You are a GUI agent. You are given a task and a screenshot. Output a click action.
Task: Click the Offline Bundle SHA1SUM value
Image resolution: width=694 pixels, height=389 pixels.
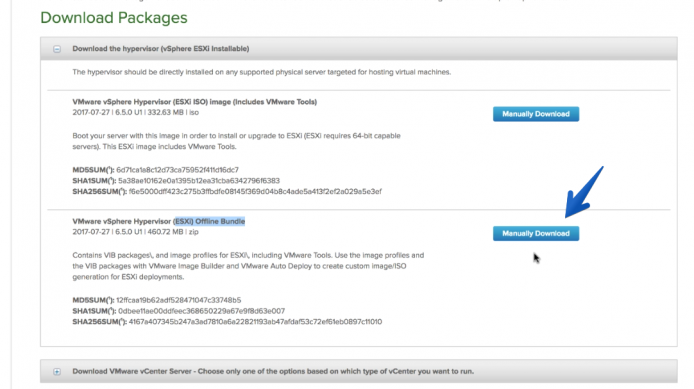[201, 311]
